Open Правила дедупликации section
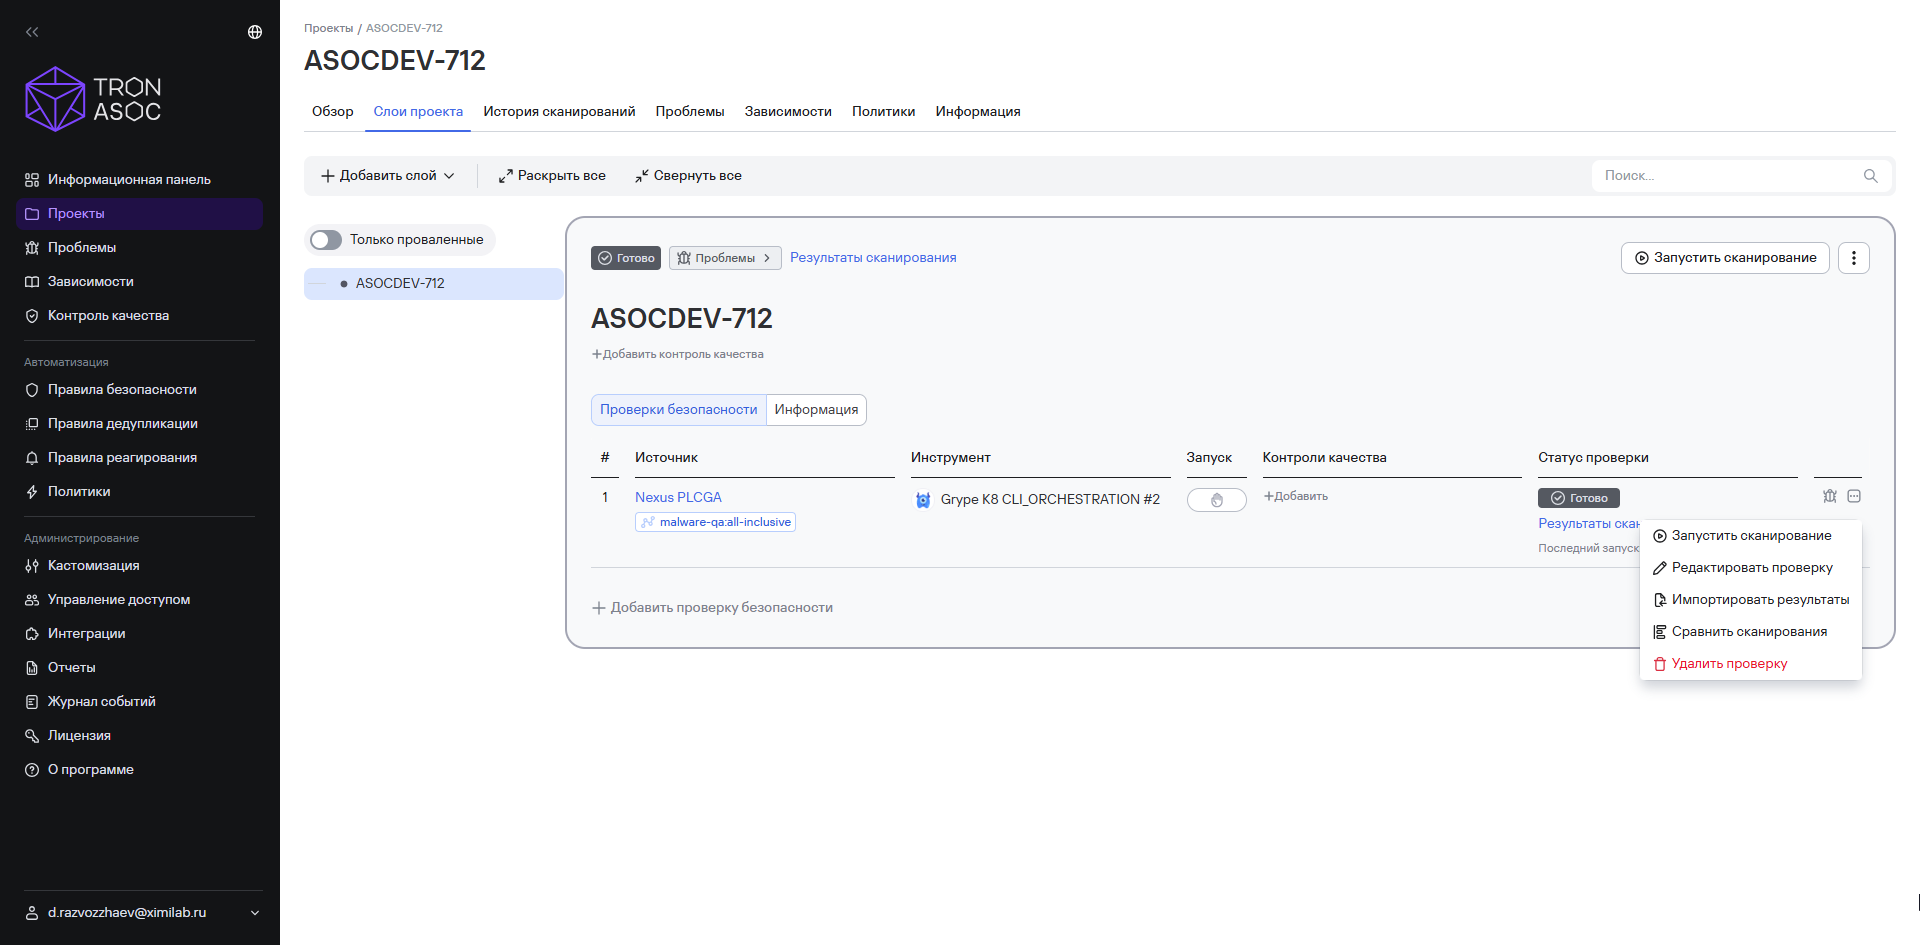 [x=139, y=423]
